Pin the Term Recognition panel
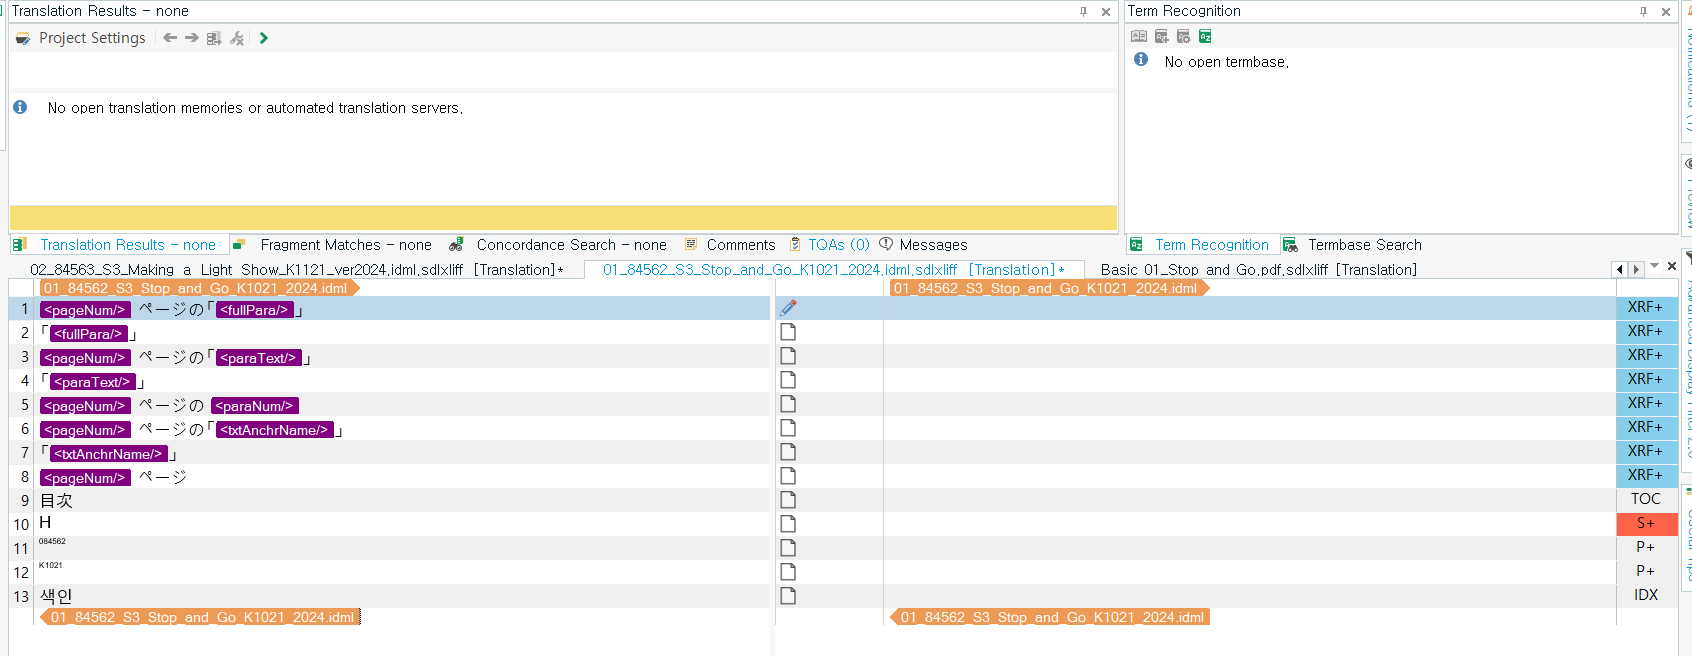 [x=1643, y=12]
